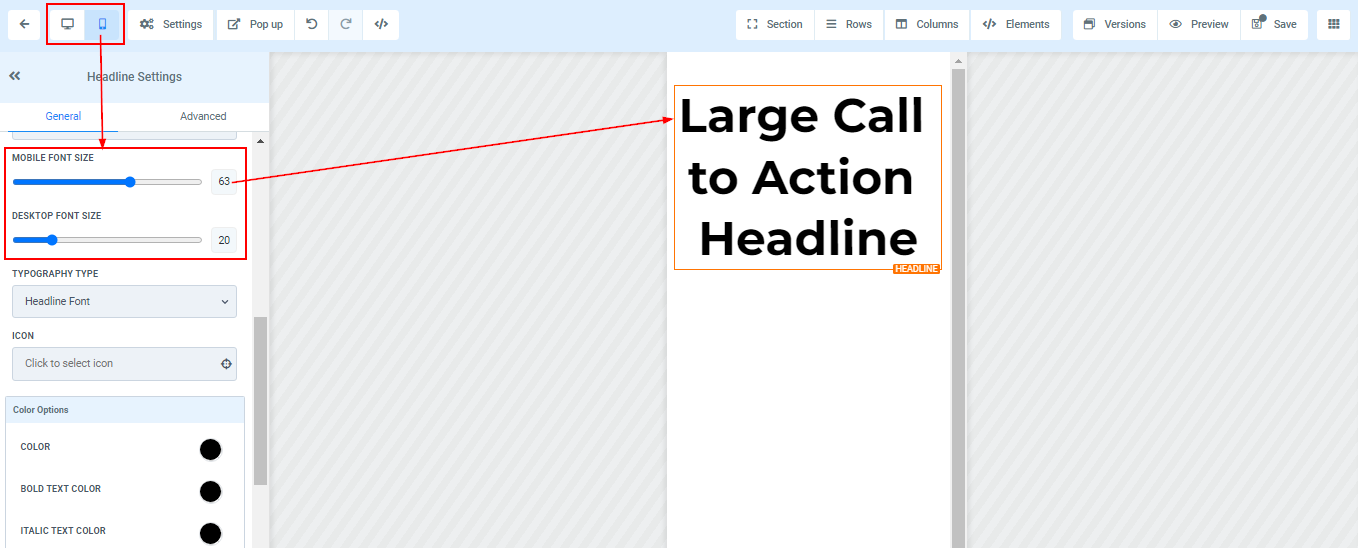Add Columns from toolbar
Screen dimensions: 1358x548
927,24
